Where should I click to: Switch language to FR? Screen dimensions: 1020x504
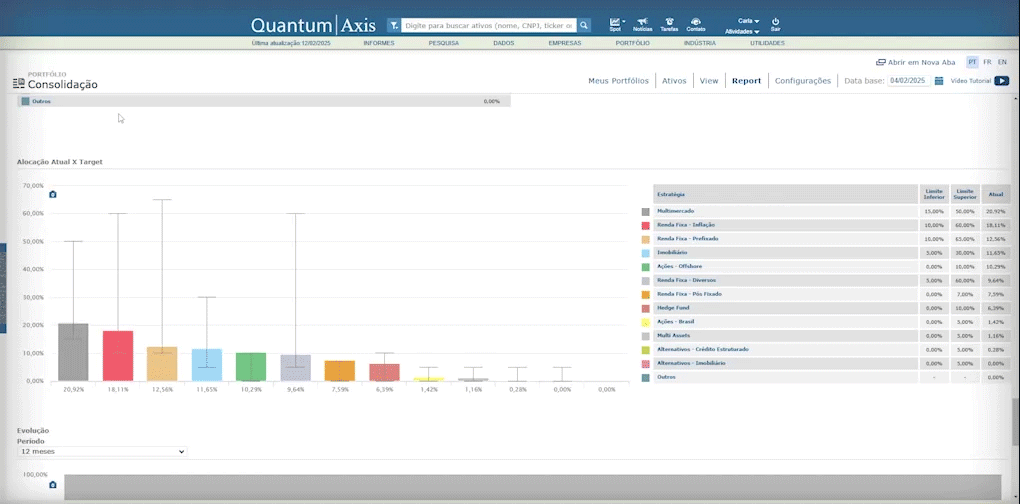987,62
